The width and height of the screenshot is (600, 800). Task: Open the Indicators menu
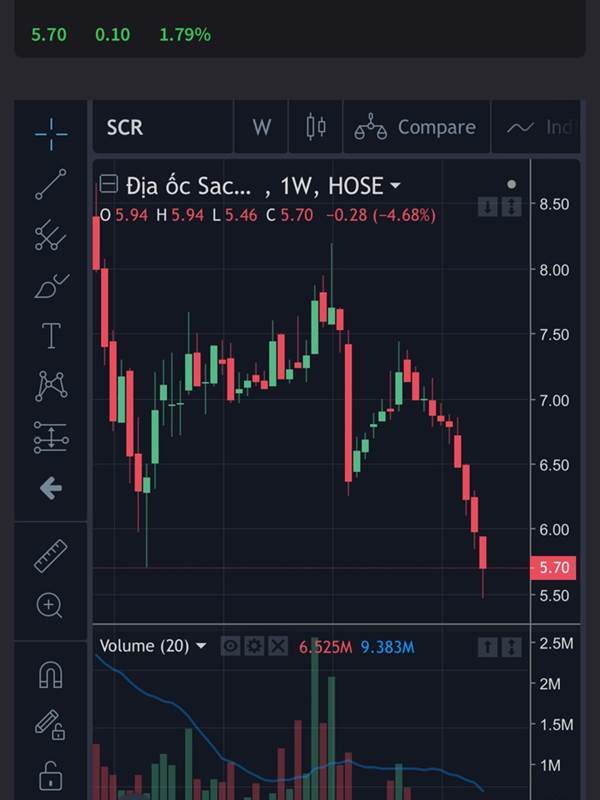pyautogui.click(x=536, y=127)
